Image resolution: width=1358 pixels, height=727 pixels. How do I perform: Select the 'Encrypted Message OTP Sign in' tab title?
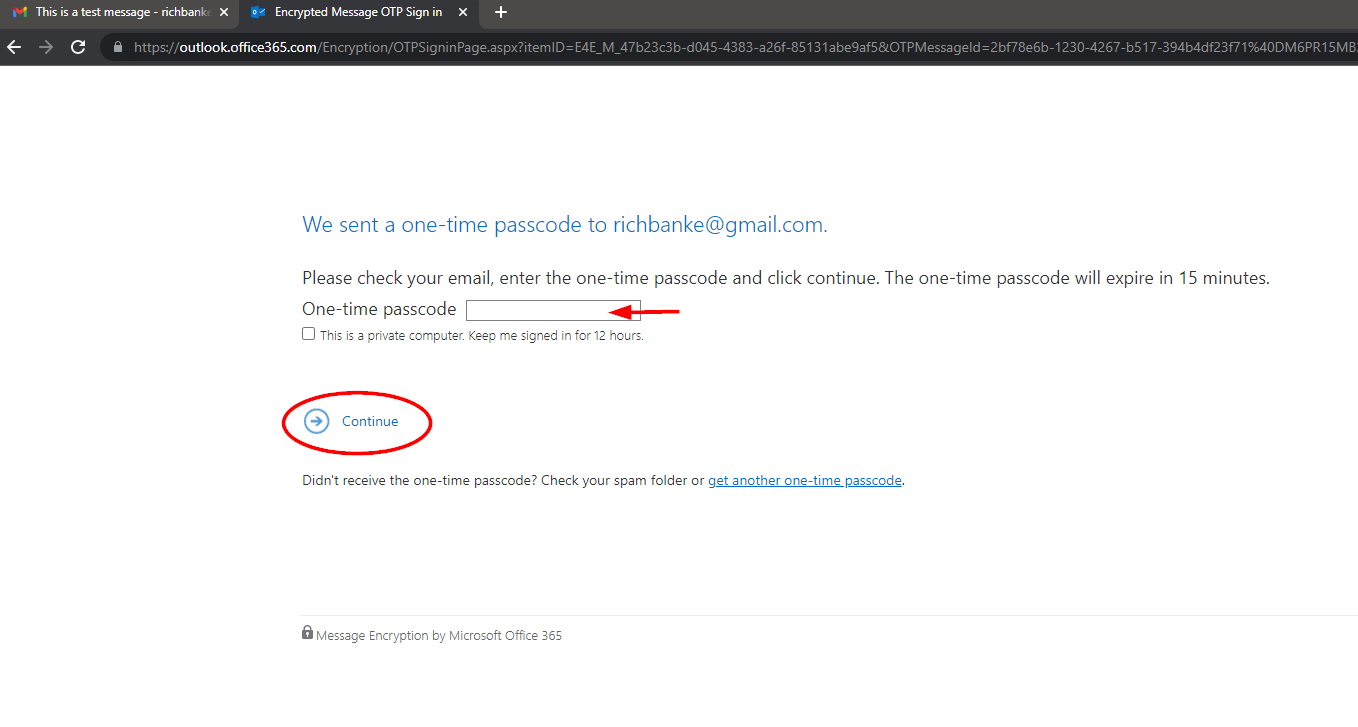pyautogui.click(x=358, y=12)
